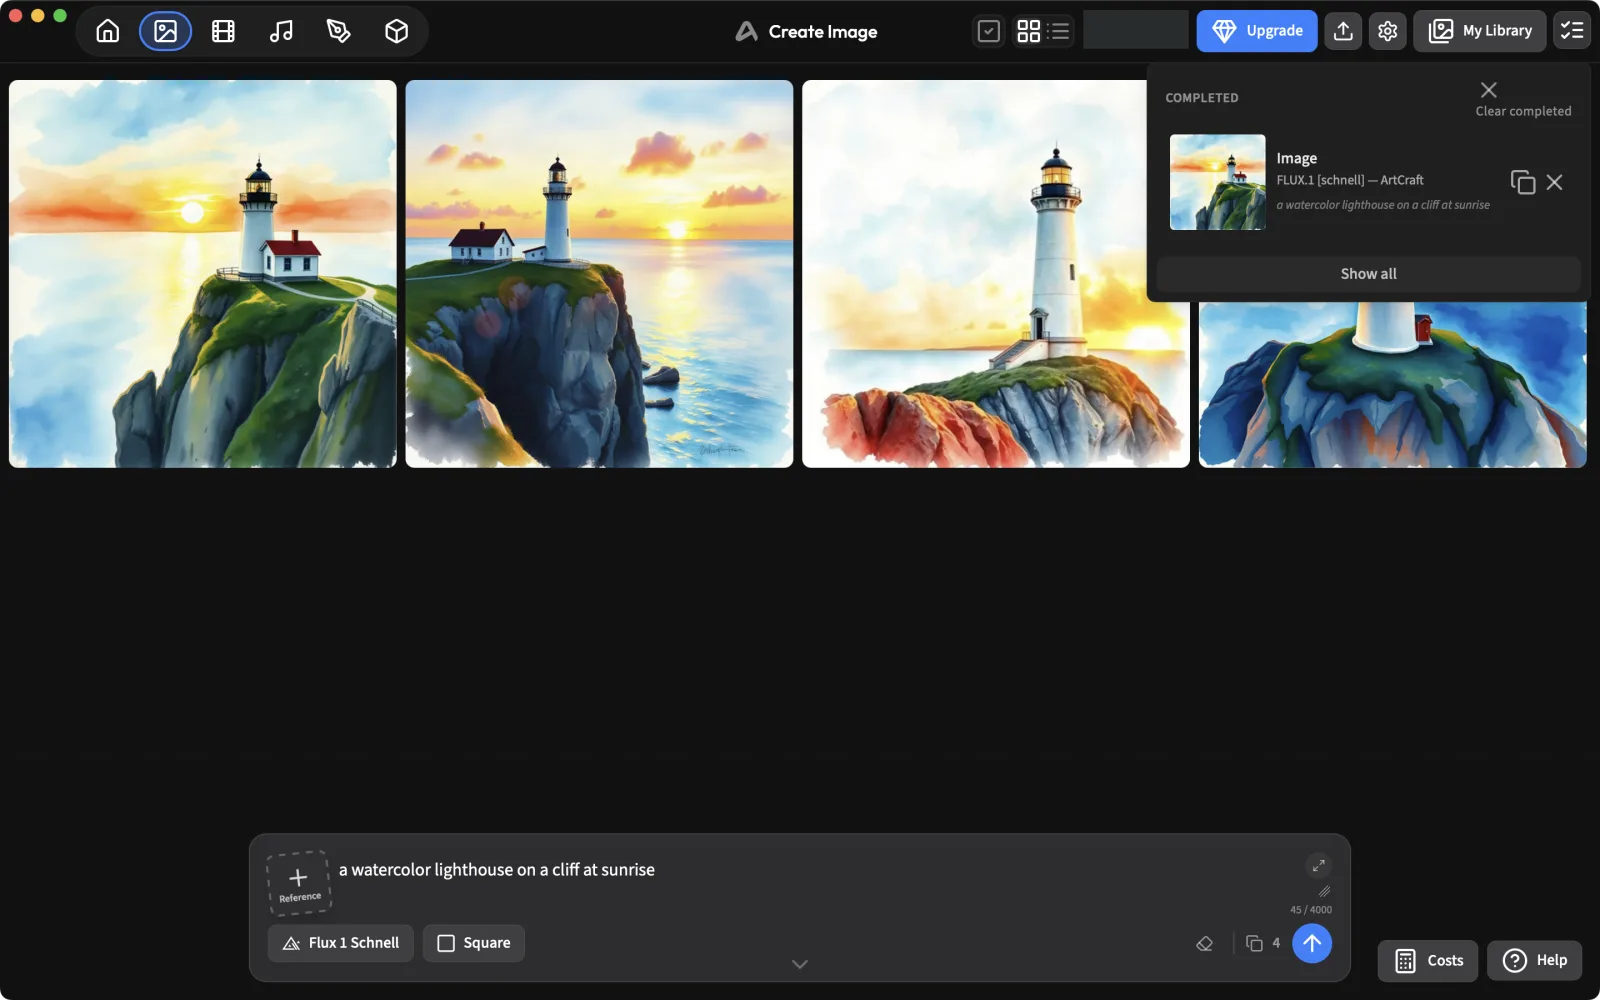Click the ArtCraft logo next to Create Image
The image size is (1600, 1000).
click(x=746, y=32)
